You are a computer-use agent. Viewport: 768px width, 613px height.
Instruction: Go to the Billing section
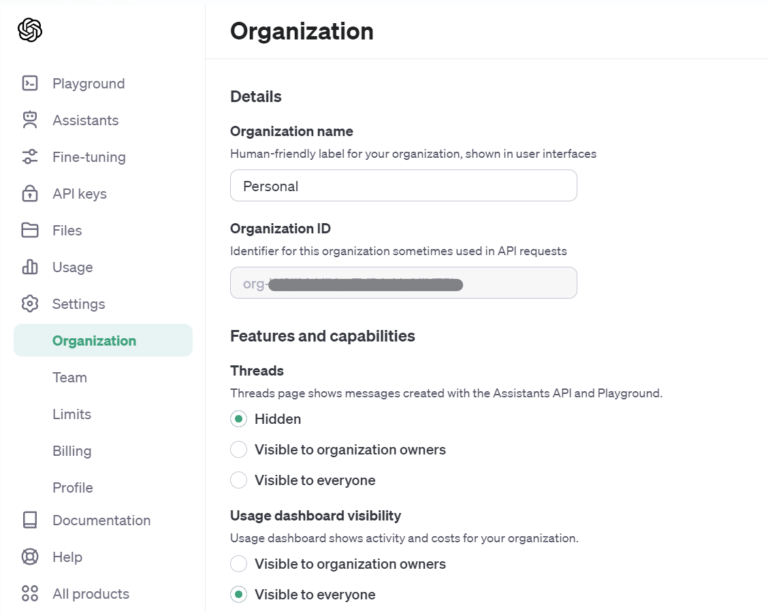point(72,451)
